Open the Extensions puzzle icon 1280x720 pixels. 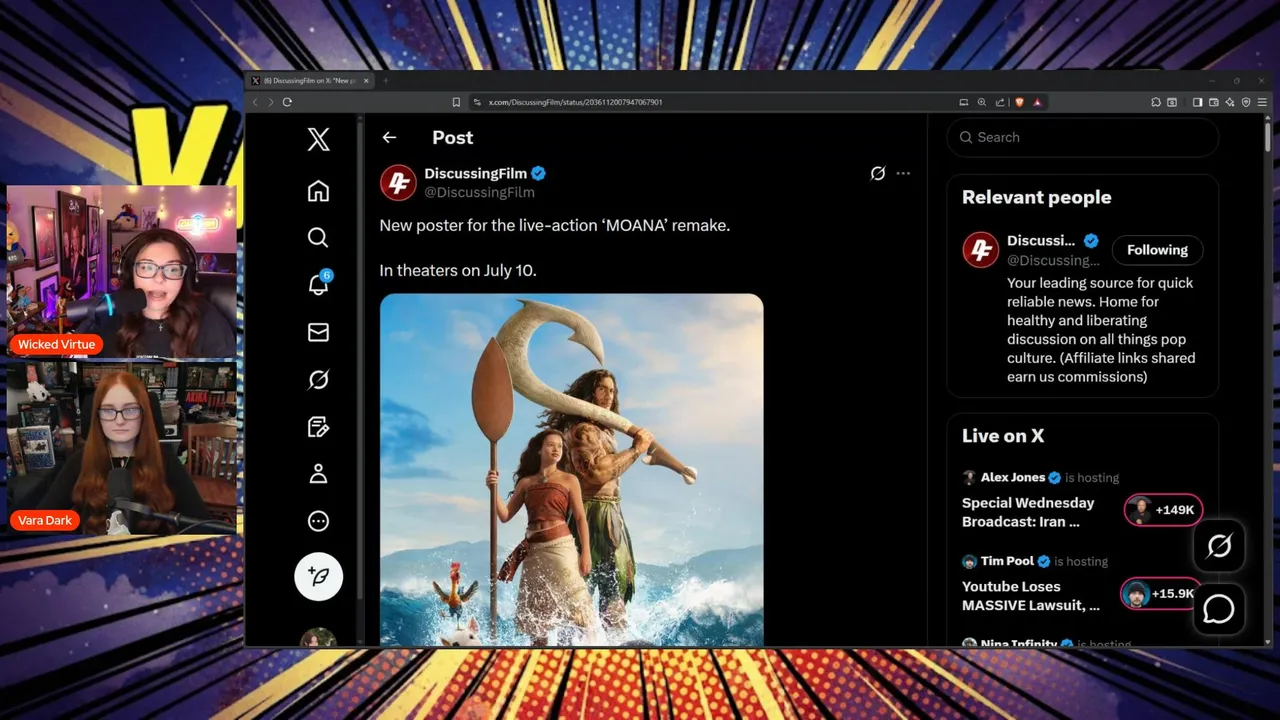click(x=1155, y=102)
